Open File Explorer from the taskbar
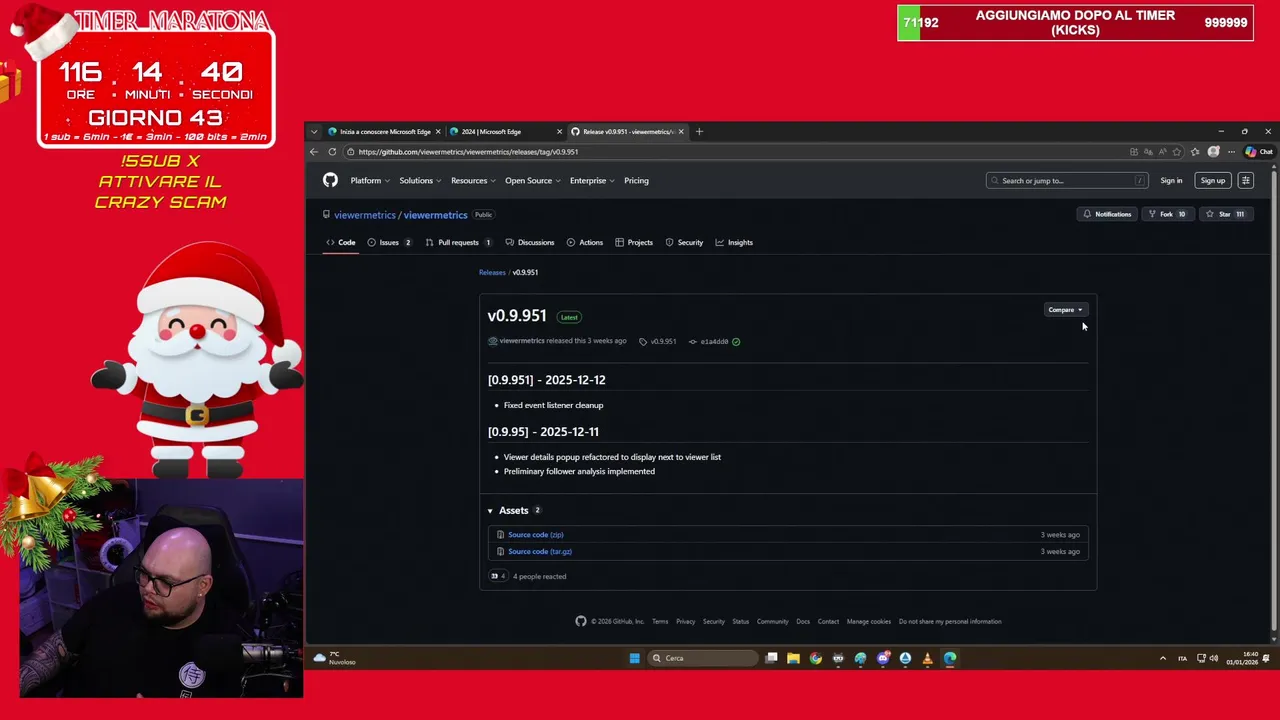This screenshot has height=720, width=1280. tap(793, 658)
